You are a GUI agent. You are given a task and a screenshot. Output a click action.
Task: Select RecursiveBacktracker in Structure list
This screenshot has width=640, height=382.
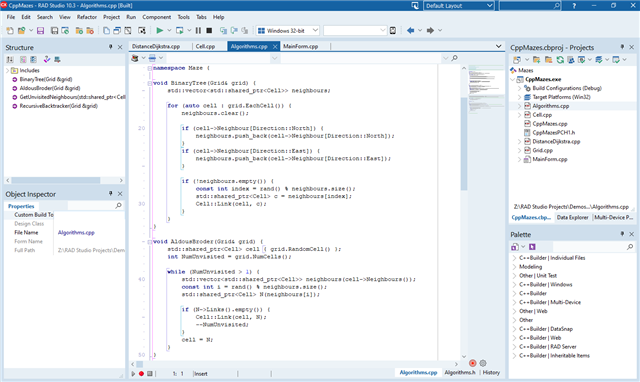pyautogui.click(x=58, y=106)
